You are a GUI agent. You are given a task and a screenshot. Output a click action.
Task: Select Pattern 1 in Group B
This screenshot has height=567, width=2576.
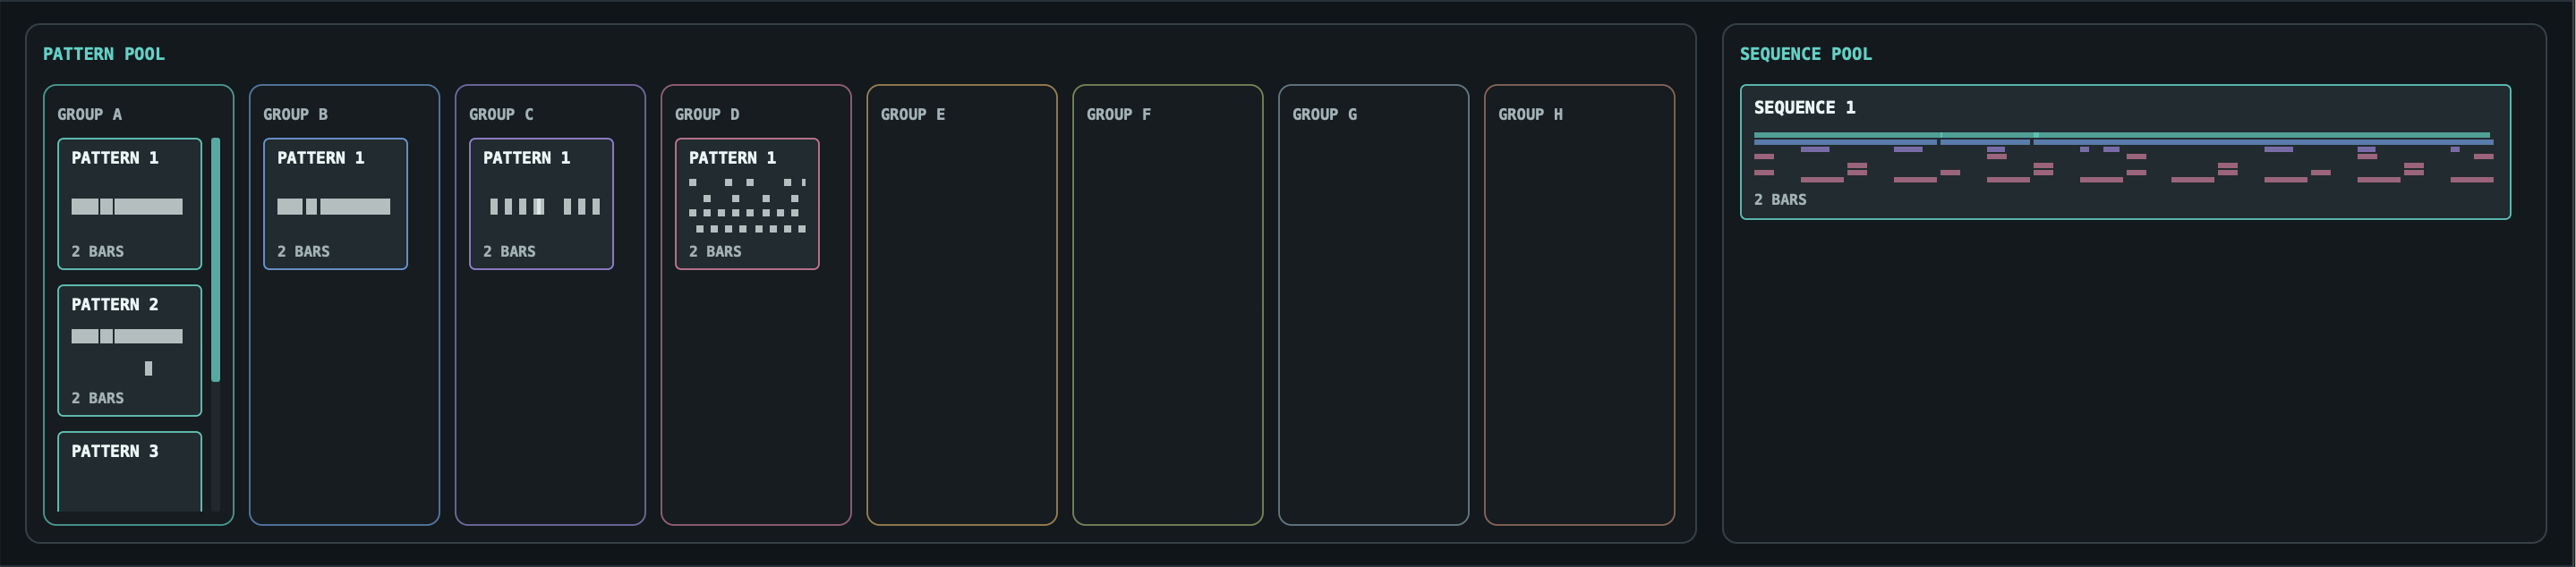335,204
